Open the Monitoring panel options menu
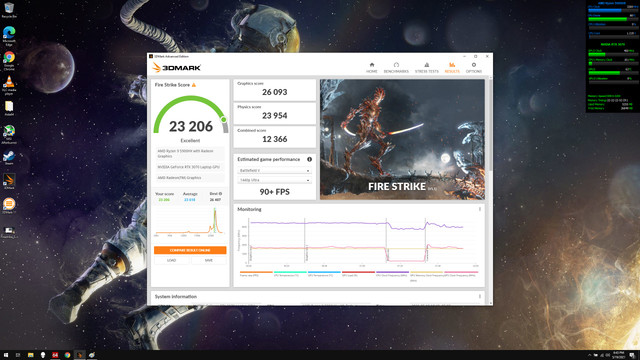 [480, 209]
